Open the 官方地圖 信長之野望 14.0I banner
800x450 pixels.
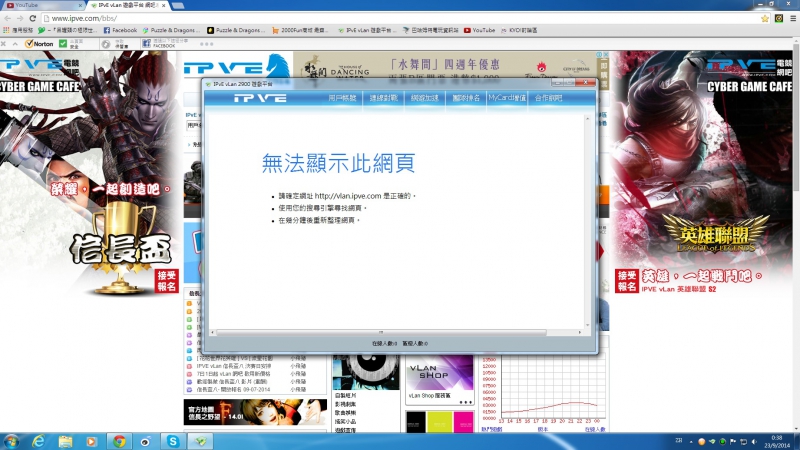click(255, 412)
